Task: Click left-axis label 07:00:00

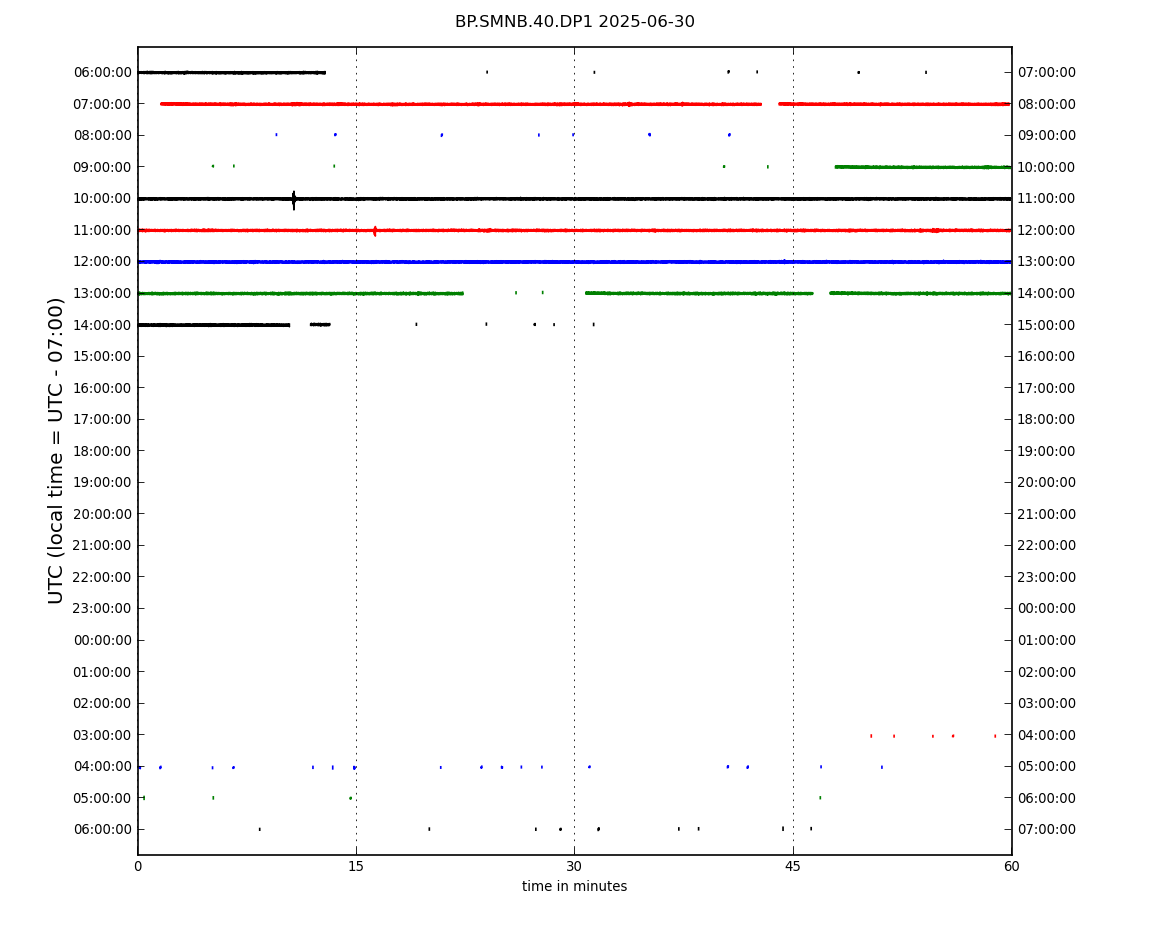Action: tap(103, 104)
